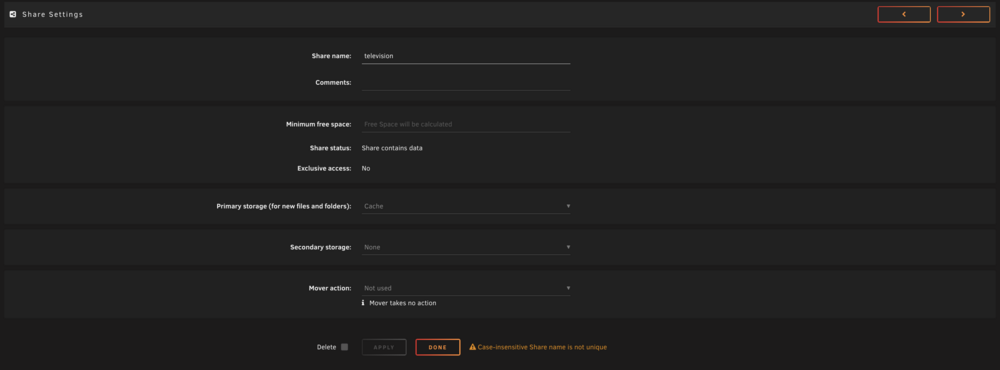Click the Minimum free space field
The width and height of the screenshot is (1000, 370).
click(x=466, y=124)
